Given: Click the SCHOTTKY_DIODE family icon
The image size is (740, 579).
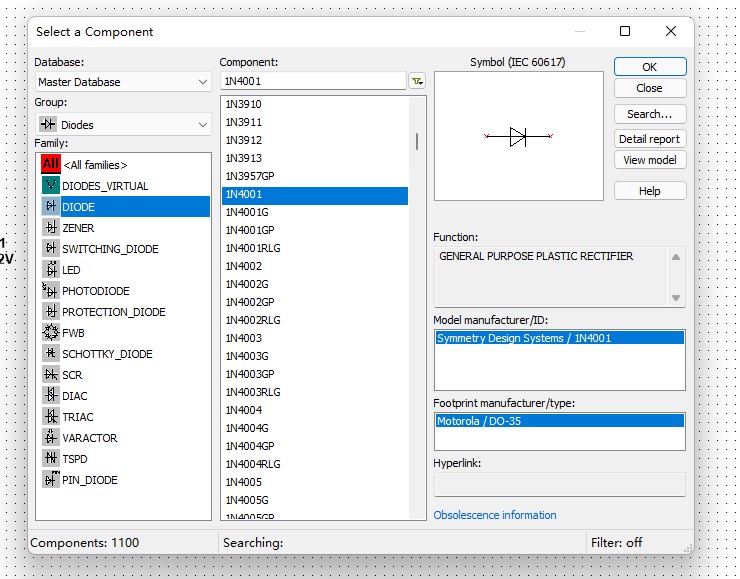Looking at the screenshot, I should (x=50, y=353).
